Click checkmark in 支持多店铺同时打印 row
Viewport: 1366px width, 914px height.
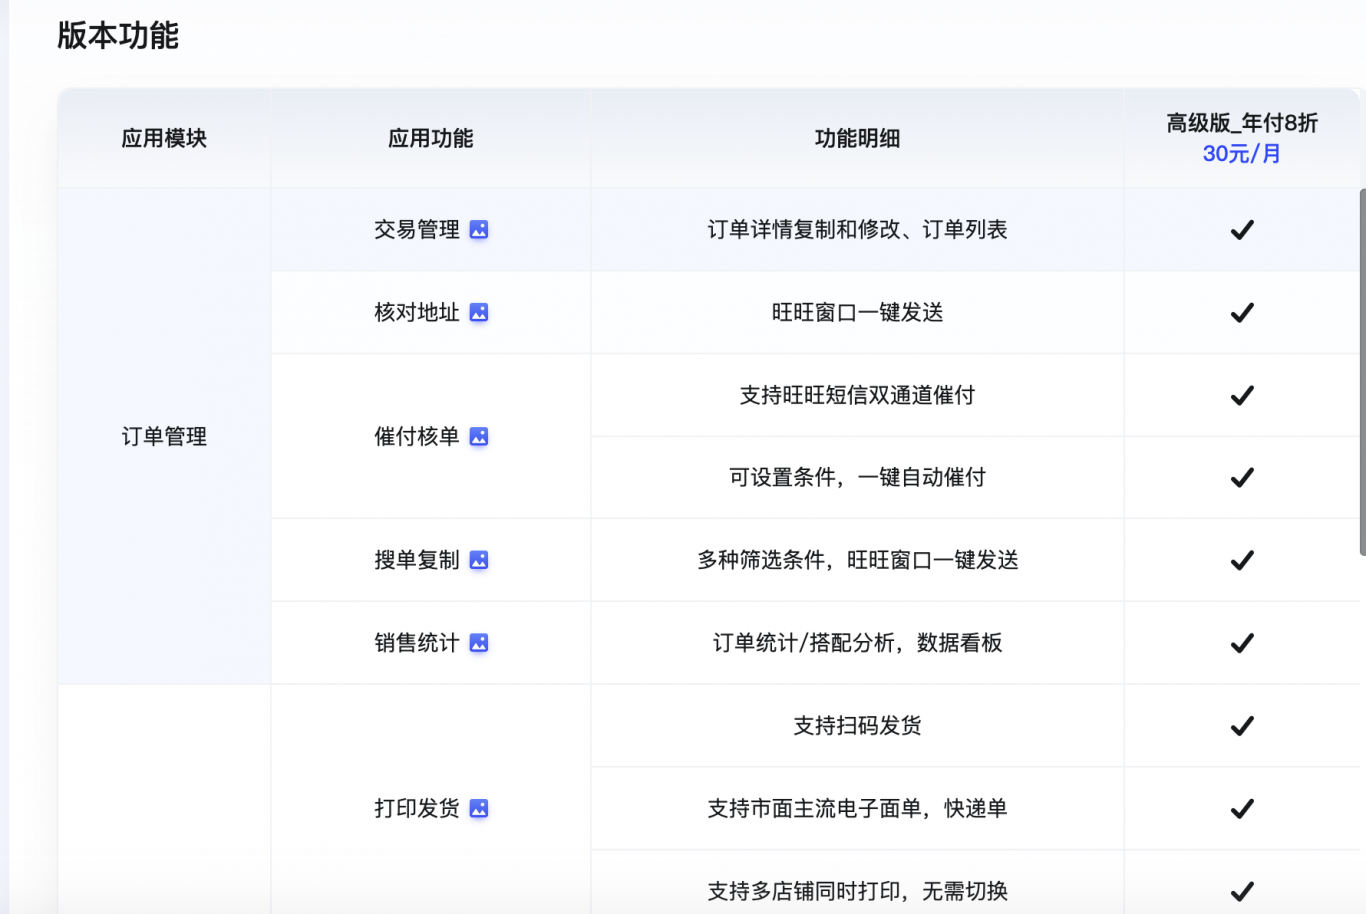(x=1242, y=891)
